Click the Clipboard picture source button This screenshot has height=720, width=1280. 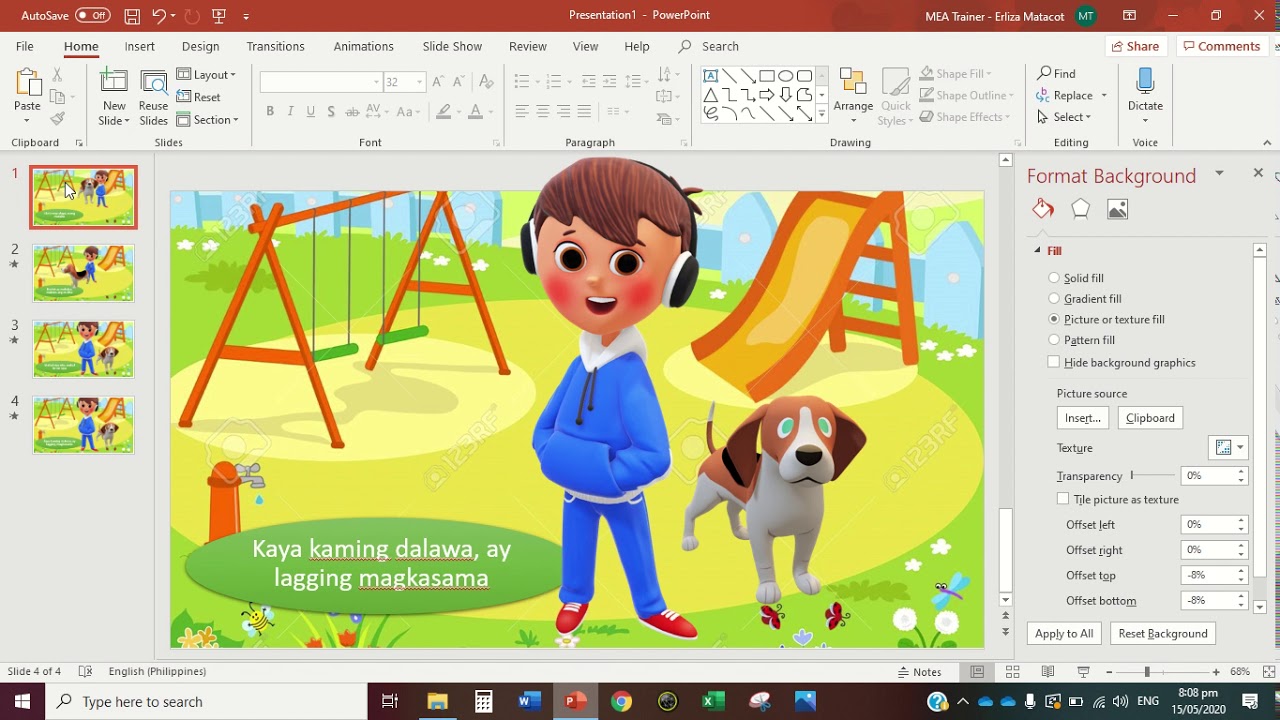(1150, 418)
